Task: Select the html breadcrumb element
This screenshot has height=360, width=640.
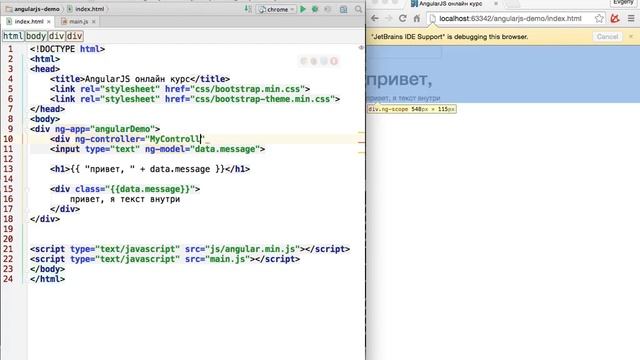Action: point(13,36)
